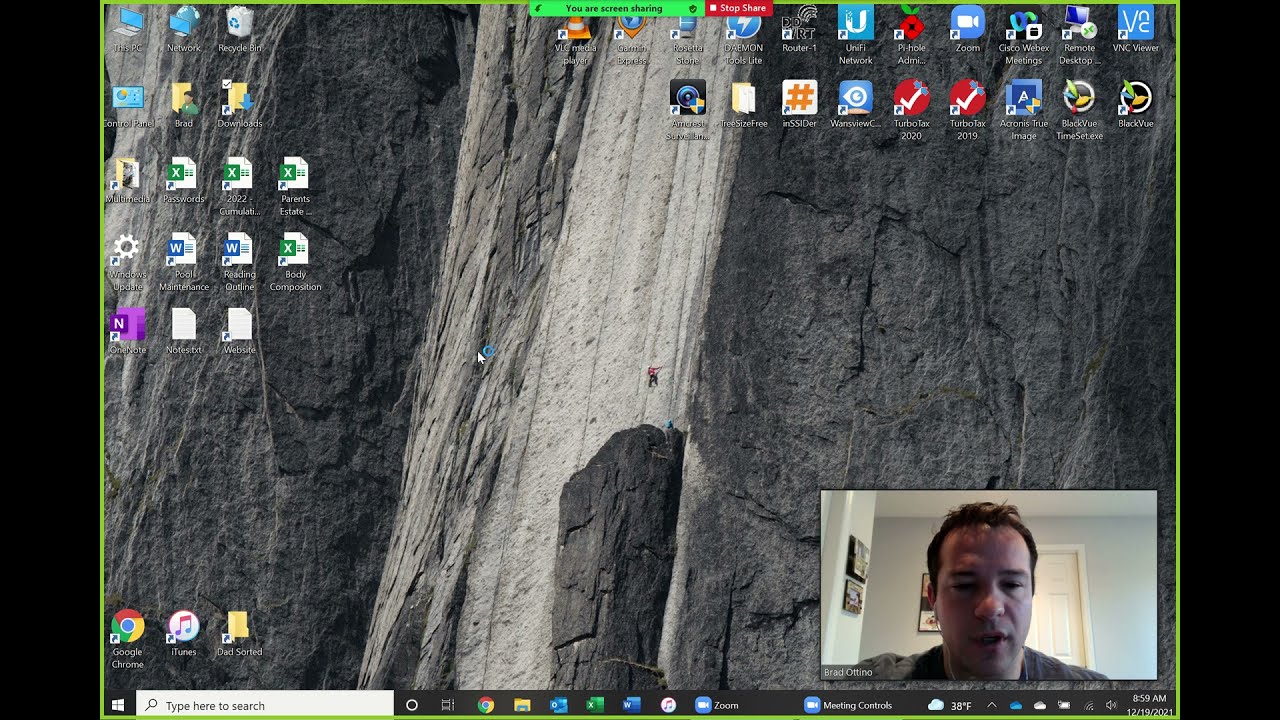1280x720 pixels.
Task: Open the volume control in tray
Action: click(1112, 705)
